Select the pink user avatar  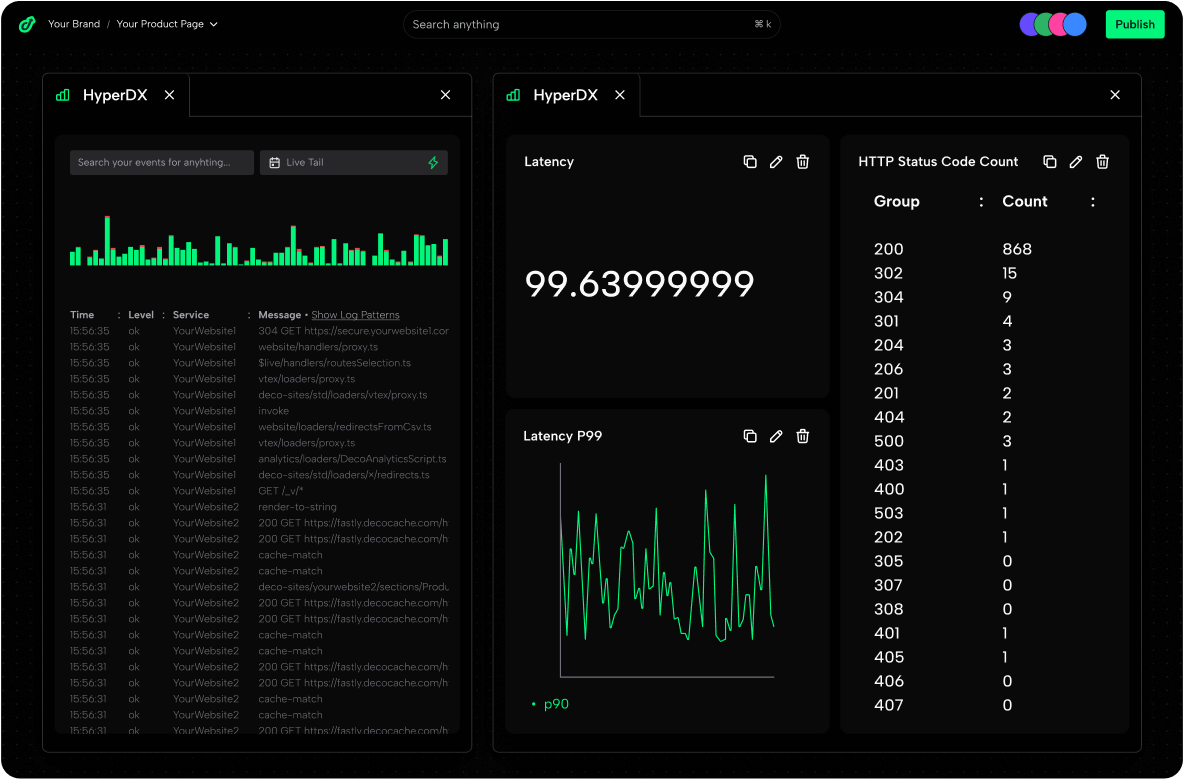1059,24
